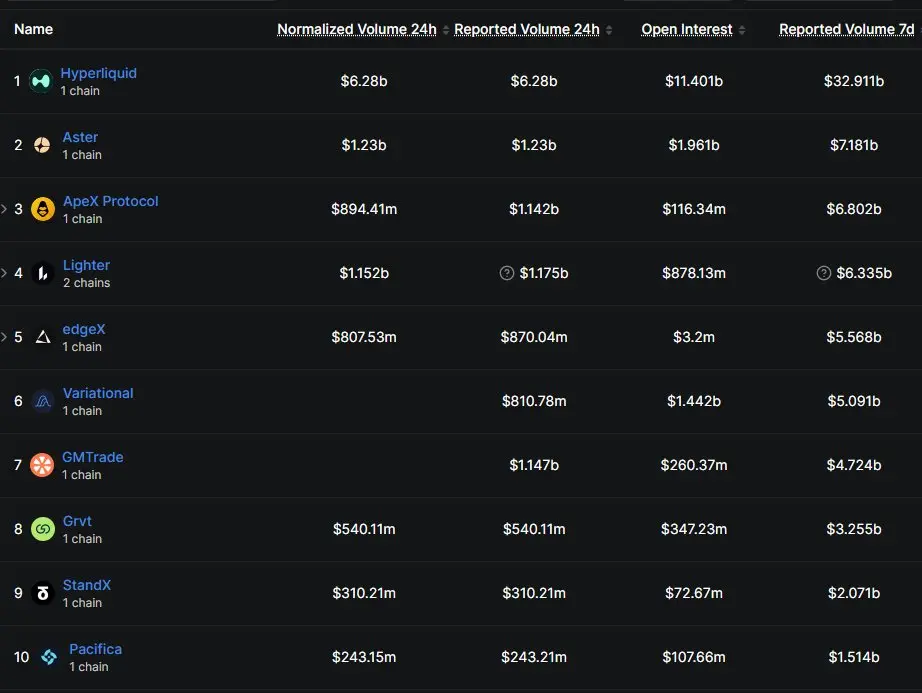
Task: Select Lighter's $1.152b normalized volume
Action: [364, 273]
